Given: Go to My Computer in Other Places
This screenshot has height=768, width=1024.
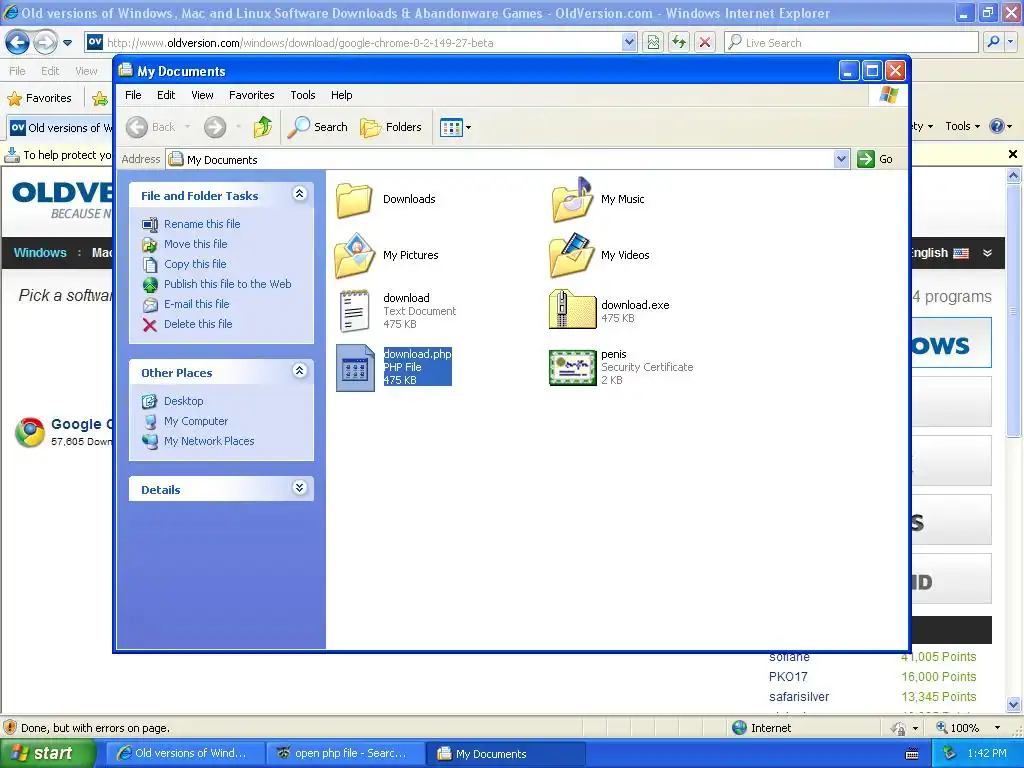Looking at the screenshot, I should (196, 421).
